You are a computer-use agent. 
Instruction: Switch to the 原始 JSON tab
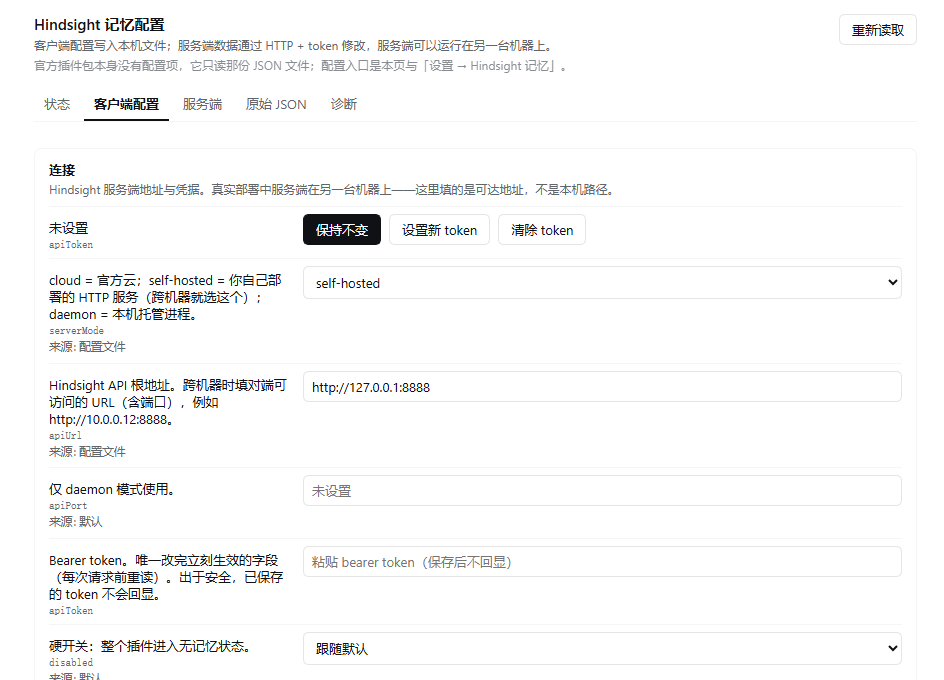(276, 104)
